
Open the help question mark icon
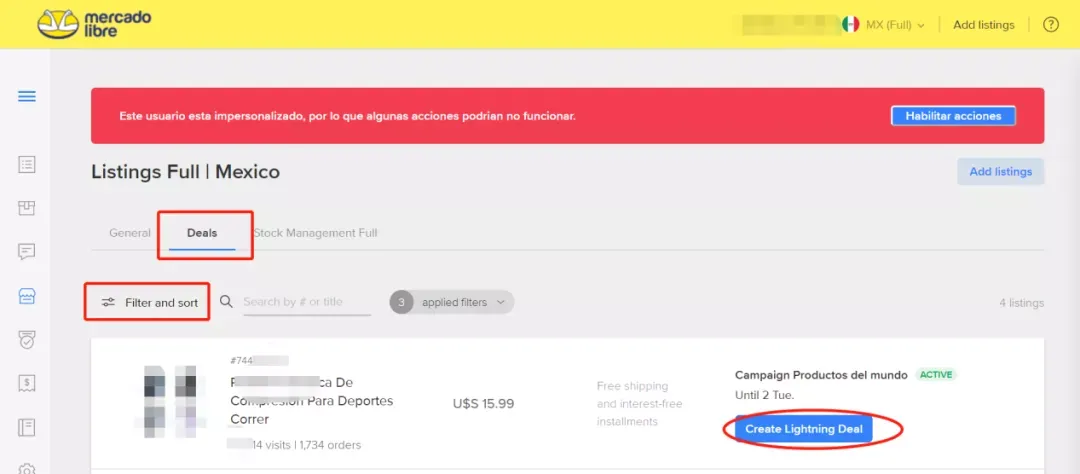(1050, 25)
